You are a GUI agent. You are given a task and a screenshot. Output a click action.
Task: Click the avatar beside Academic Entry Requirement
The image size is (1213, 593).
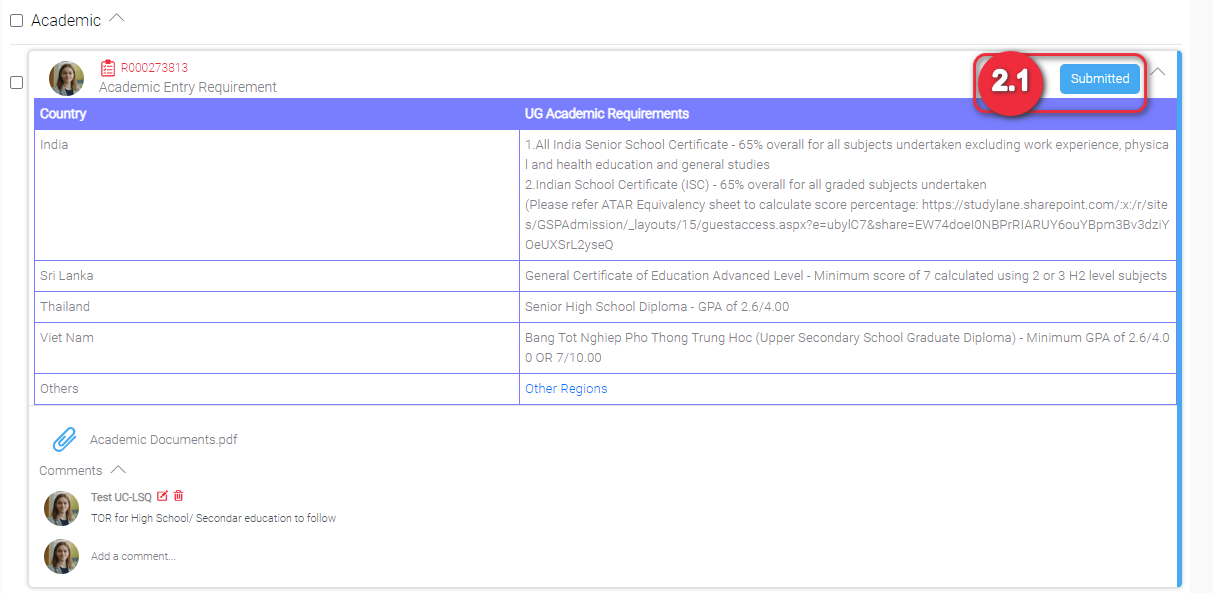point(66,78)
